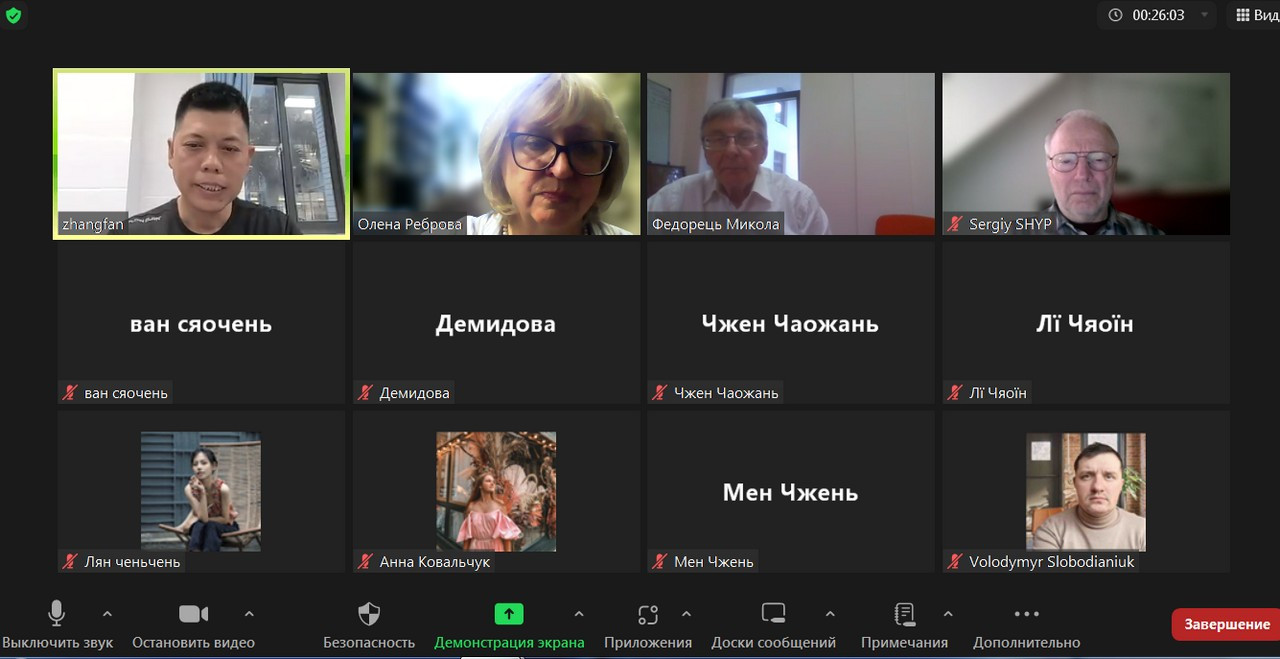Click the red Завершение button

[x=1226, y=624]
